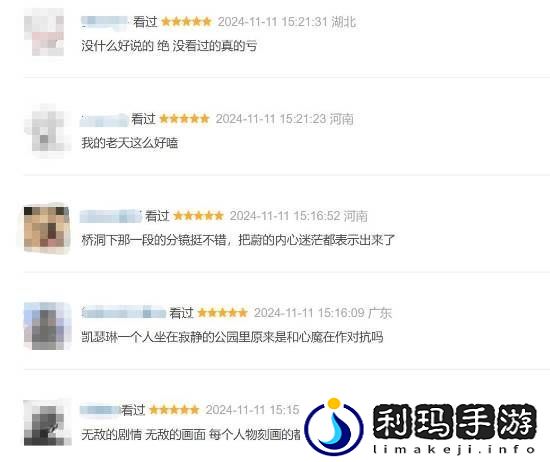The width and height of the screenshot is (550, 462).
Task: Open the limakeji.info watermark link
Action: tap(455, 449)
